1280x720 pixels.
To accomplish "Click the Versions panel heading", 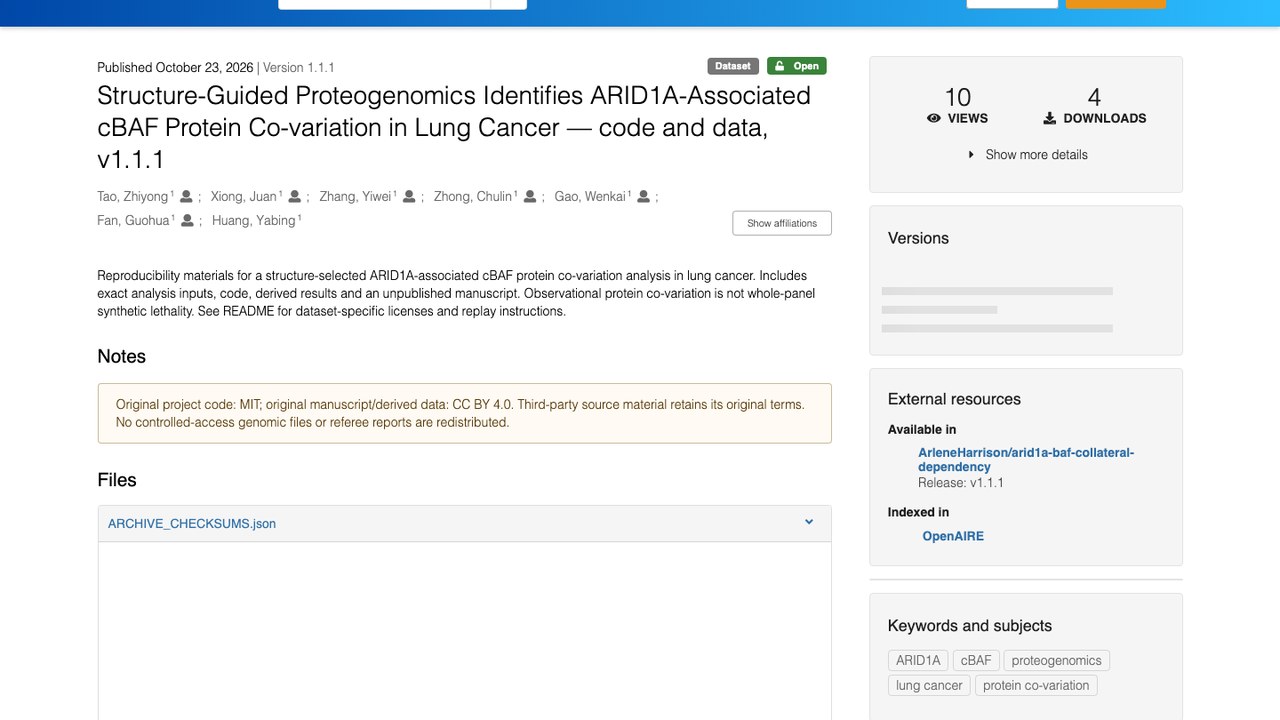I will [918, 238].
